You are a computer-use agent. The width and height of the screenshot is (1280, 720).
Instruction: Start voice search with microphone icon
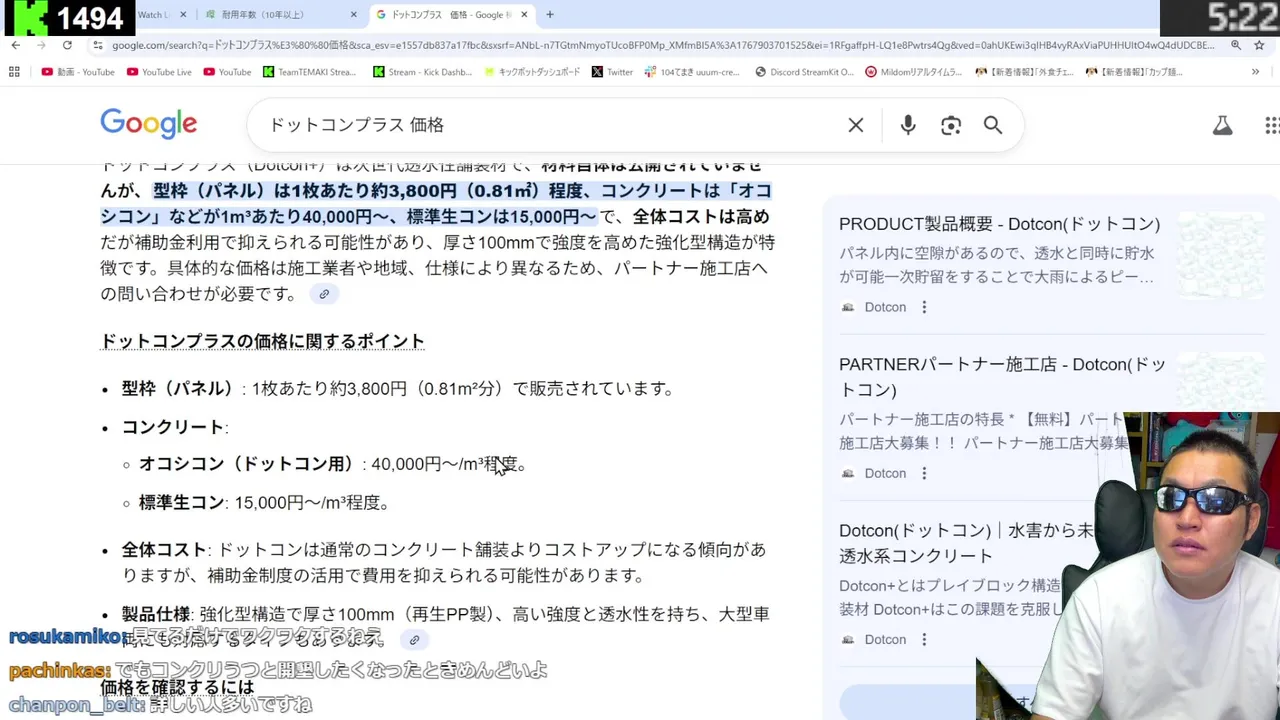click(908, 125)
